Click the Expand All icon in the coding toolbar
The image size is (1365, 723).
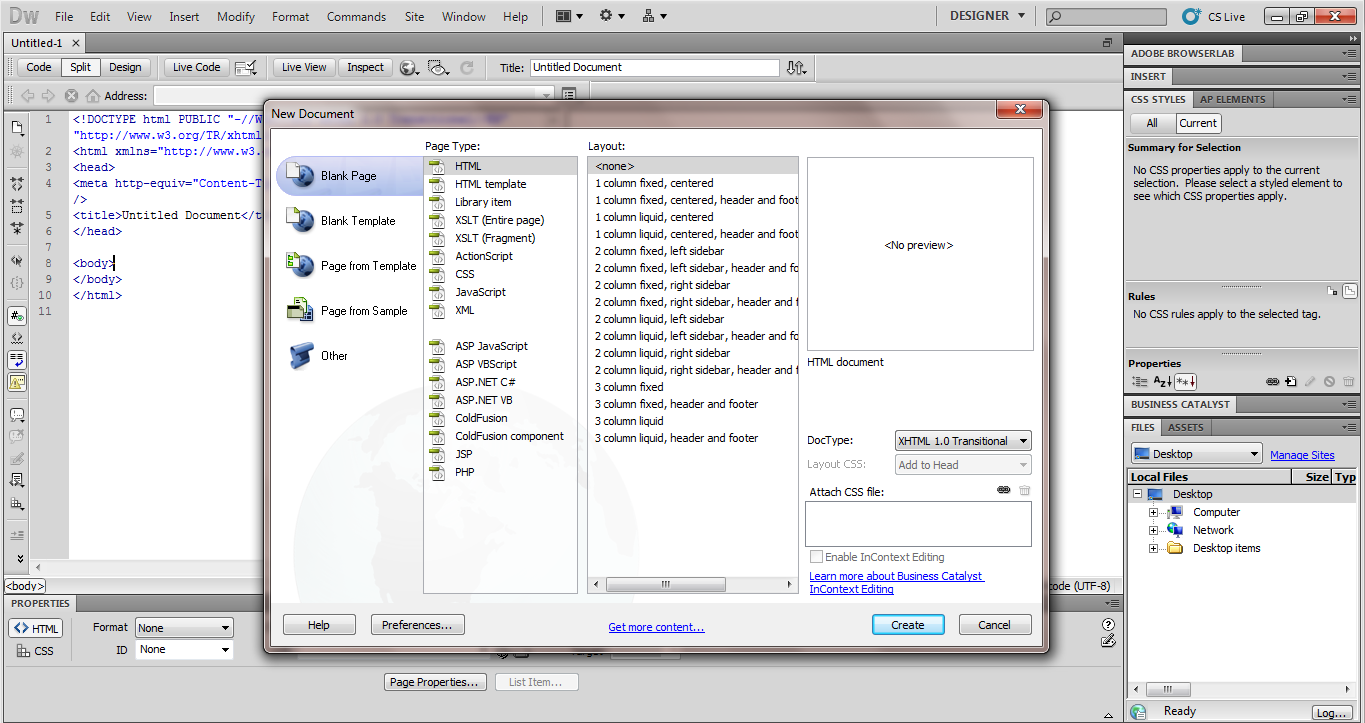point(17,228)
